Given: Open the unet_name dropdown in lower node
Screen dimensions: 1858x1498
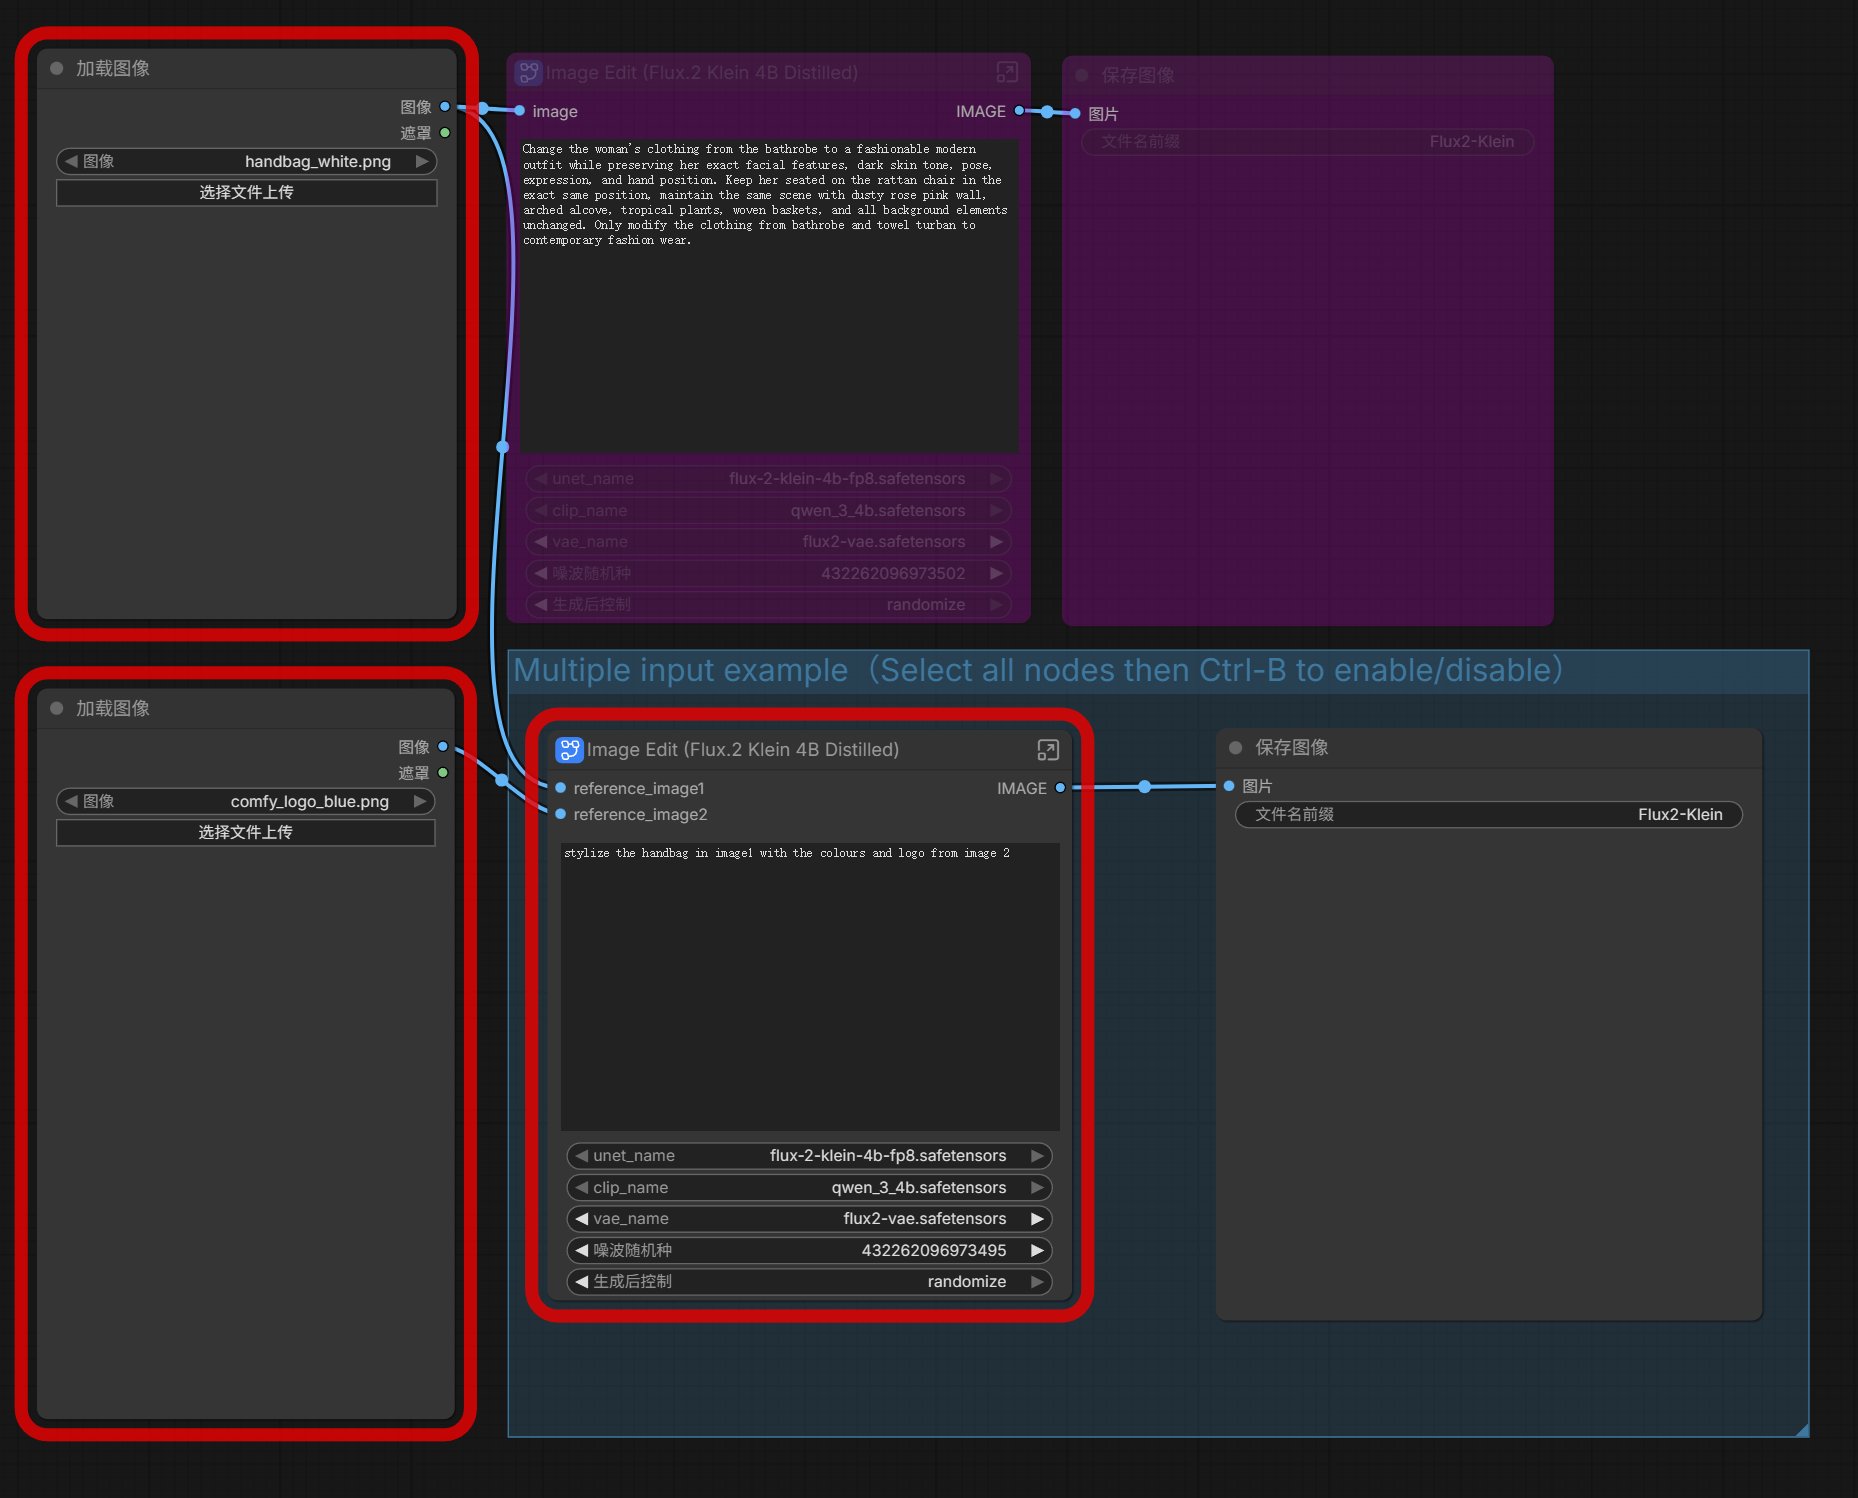Looking at the screenshot, I should coord(808,1156).
